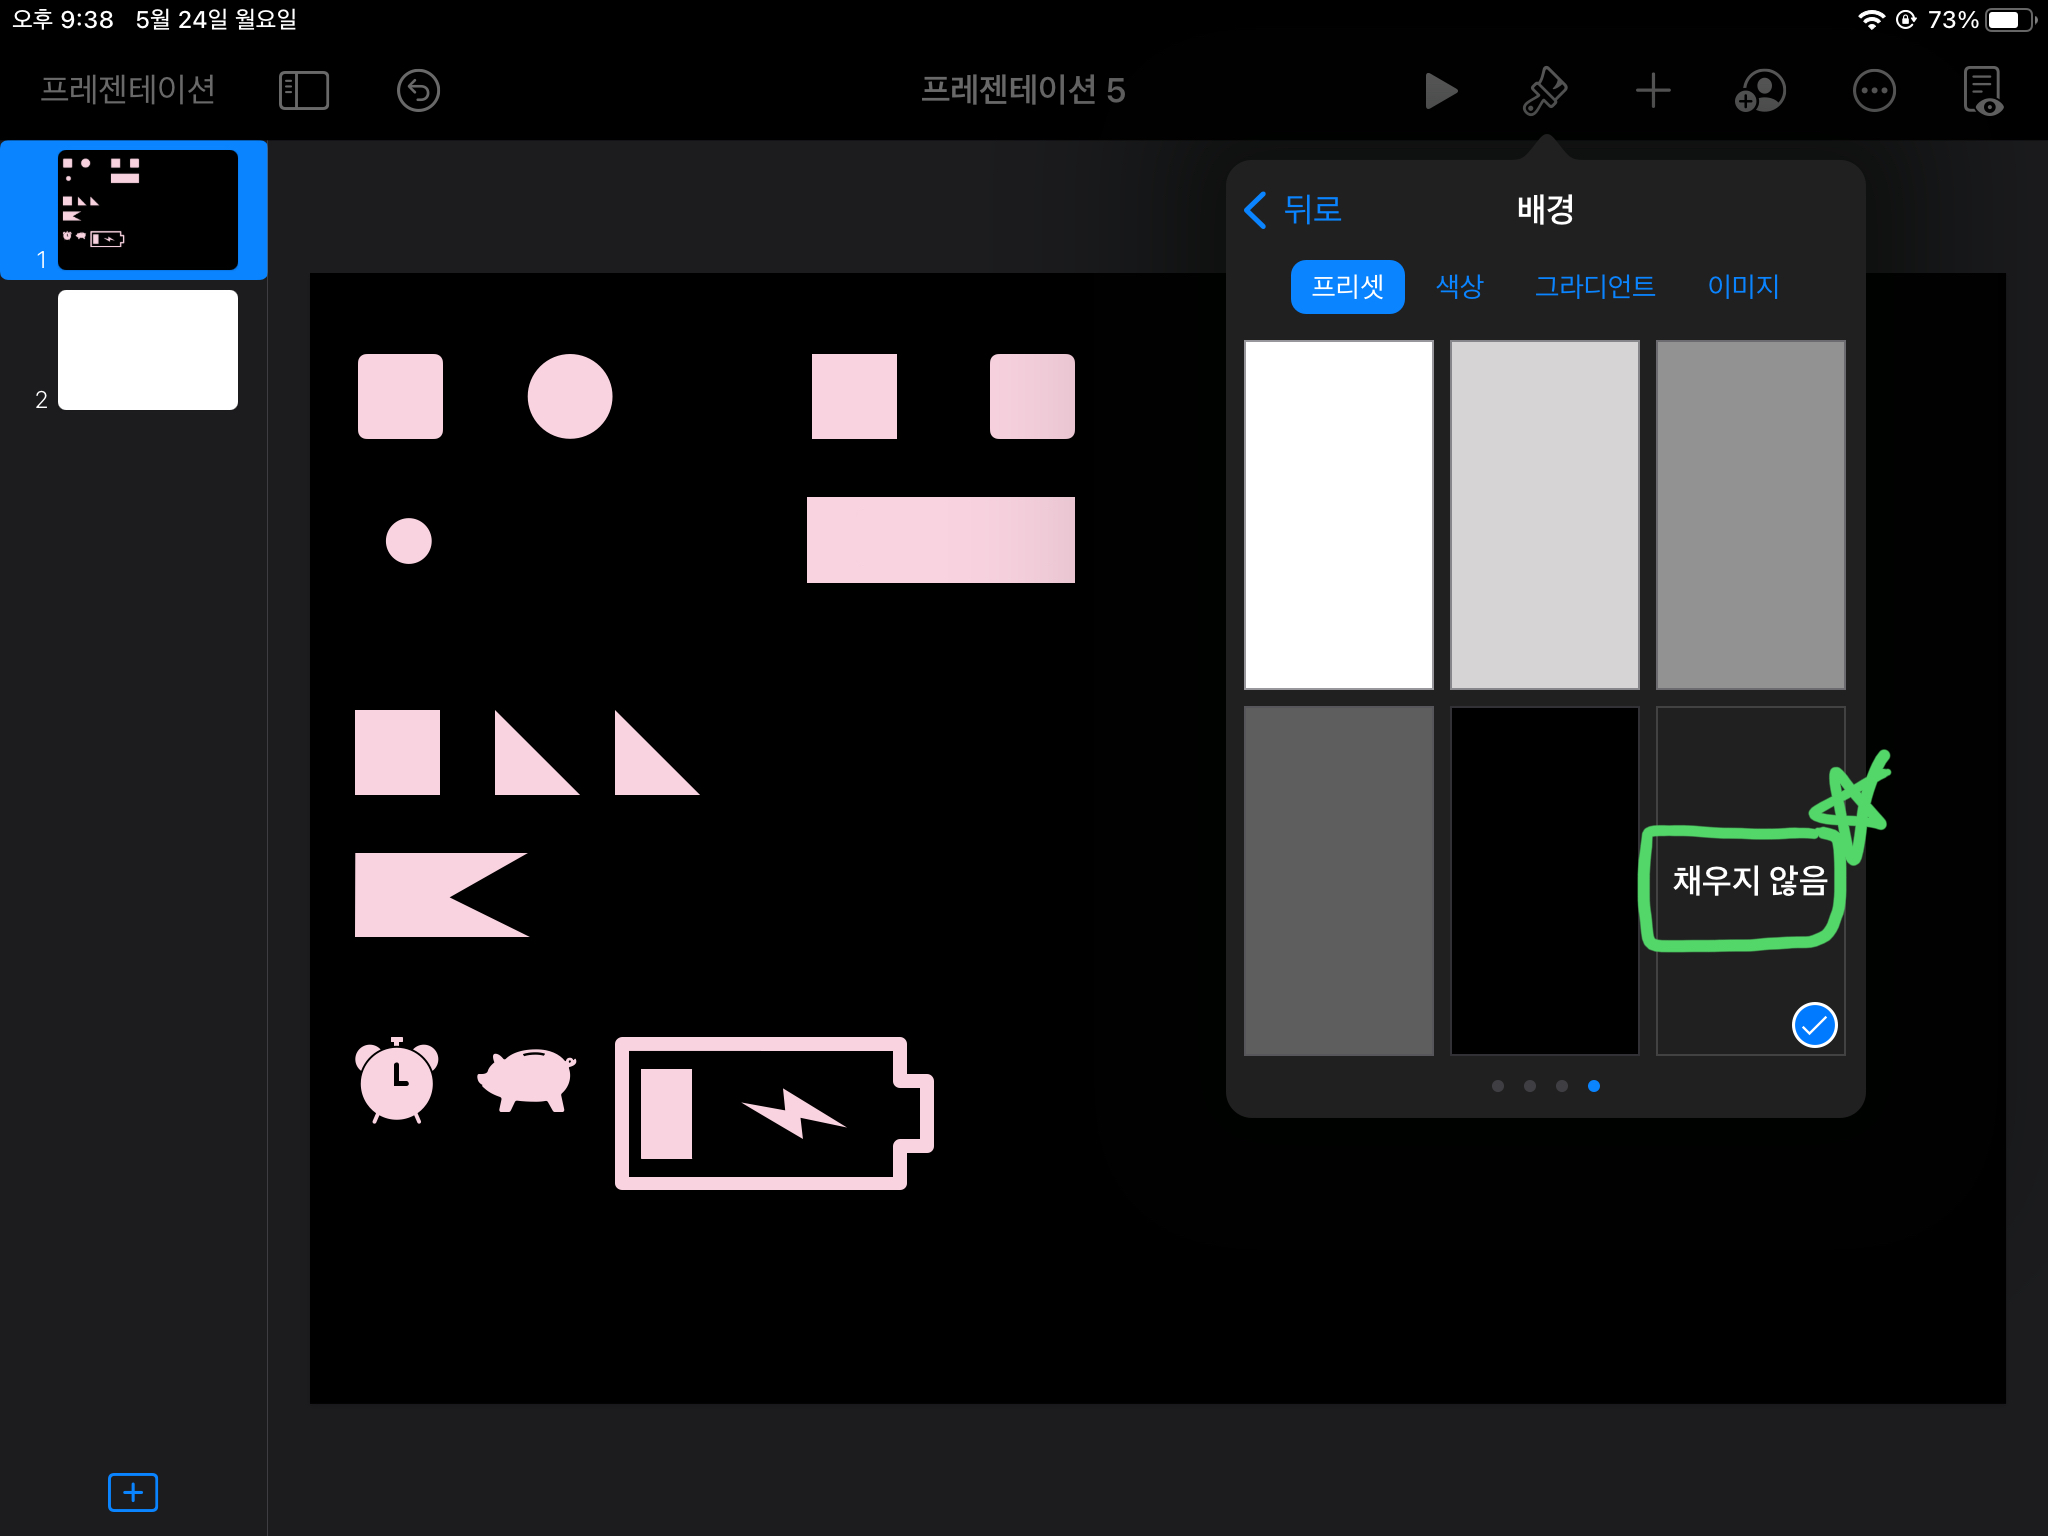Viewport: 2048px width, 1536px height.
Task: Open the presenter notes view icon
Action: 1983,90
